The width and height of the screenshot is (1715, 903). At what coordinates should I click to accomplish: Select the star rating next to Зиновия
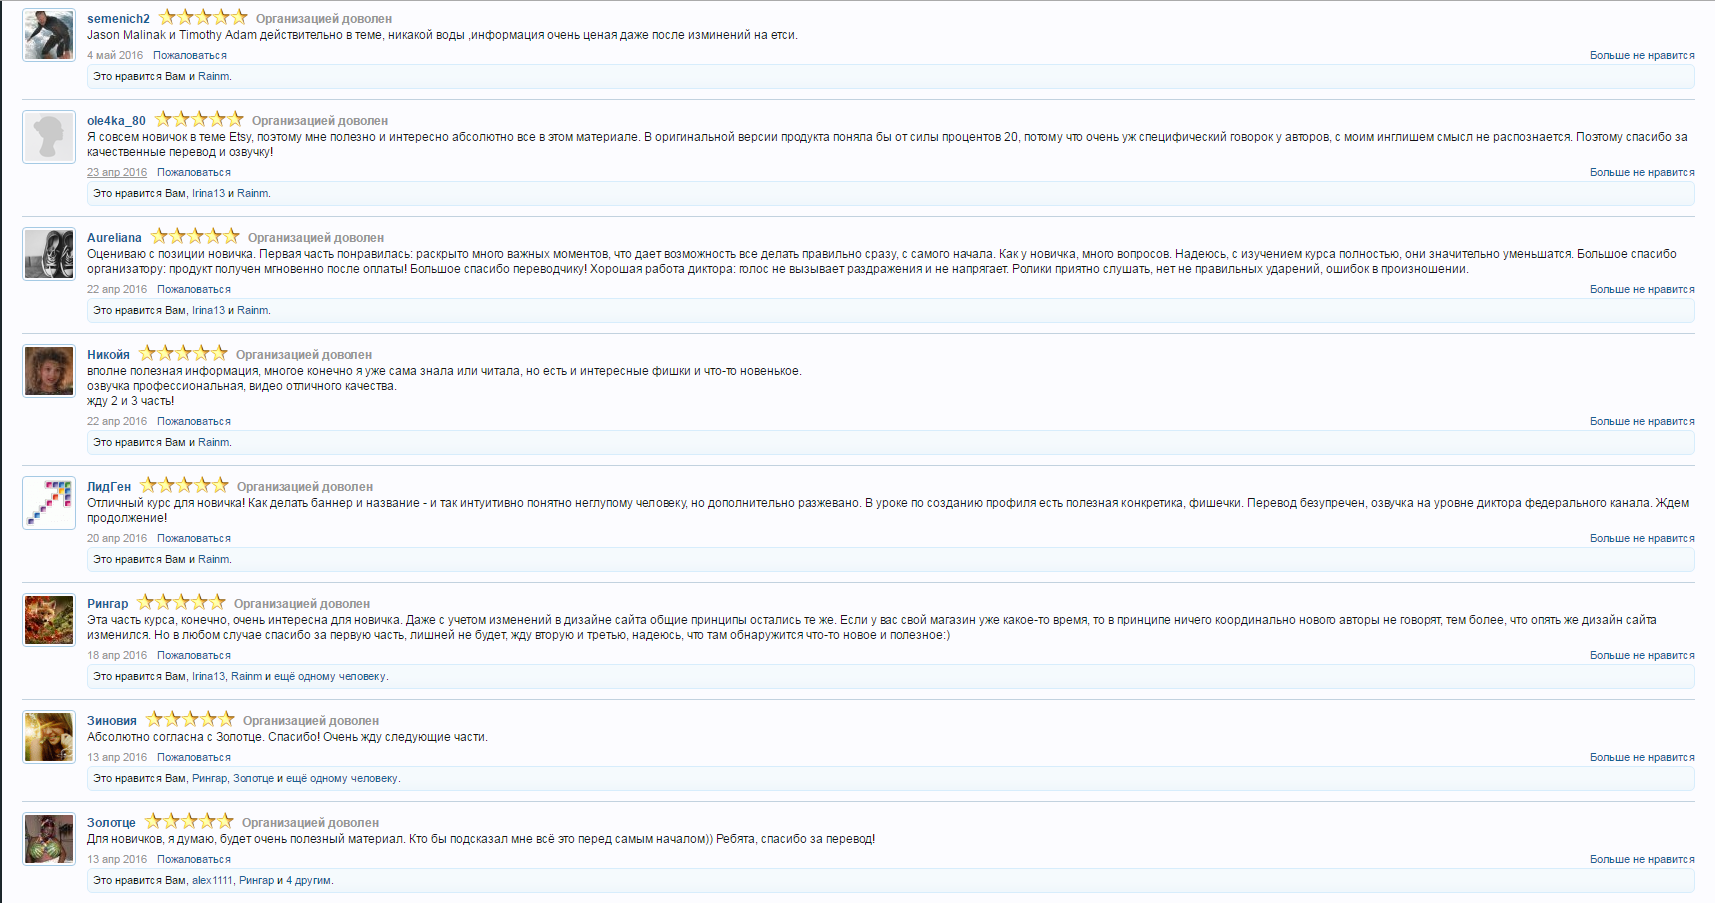click(x=190, y=719)
